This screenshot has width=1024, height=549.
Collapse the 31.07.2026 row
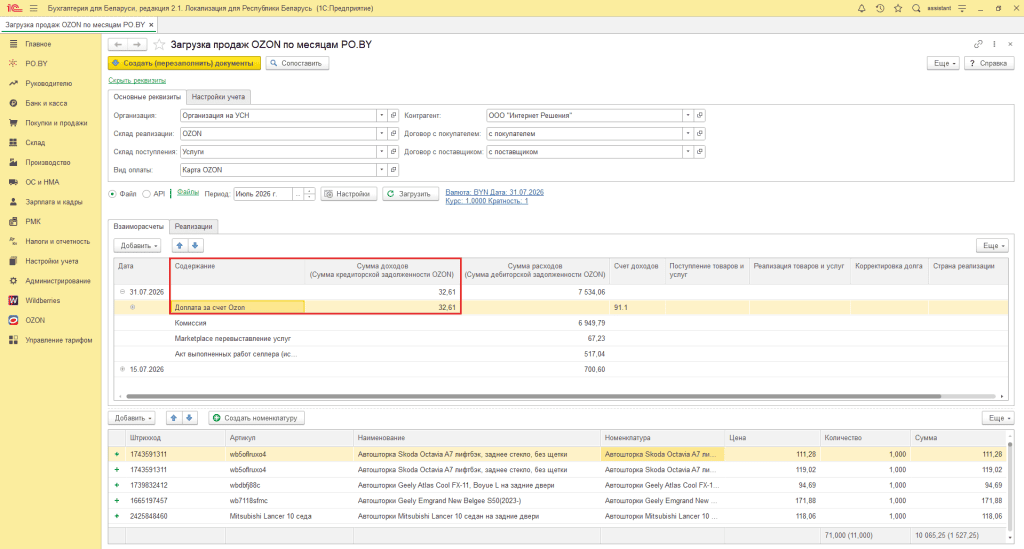click(x=122, y=292)
